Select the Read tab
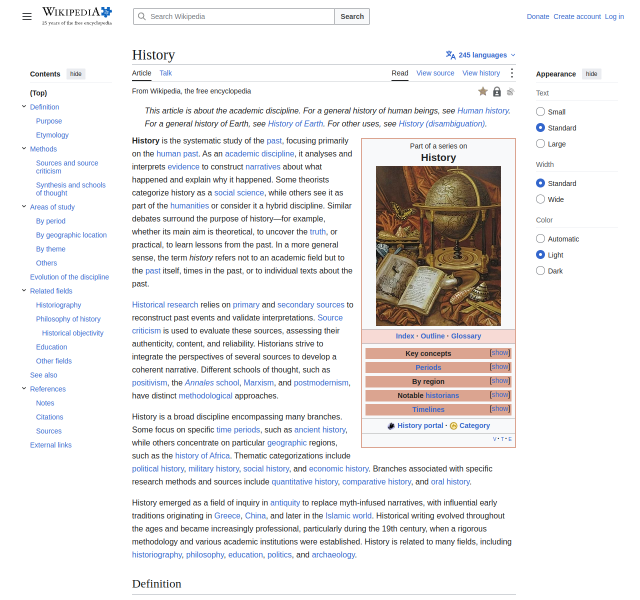This screenshot has height=600, width=640. point(400,73)
